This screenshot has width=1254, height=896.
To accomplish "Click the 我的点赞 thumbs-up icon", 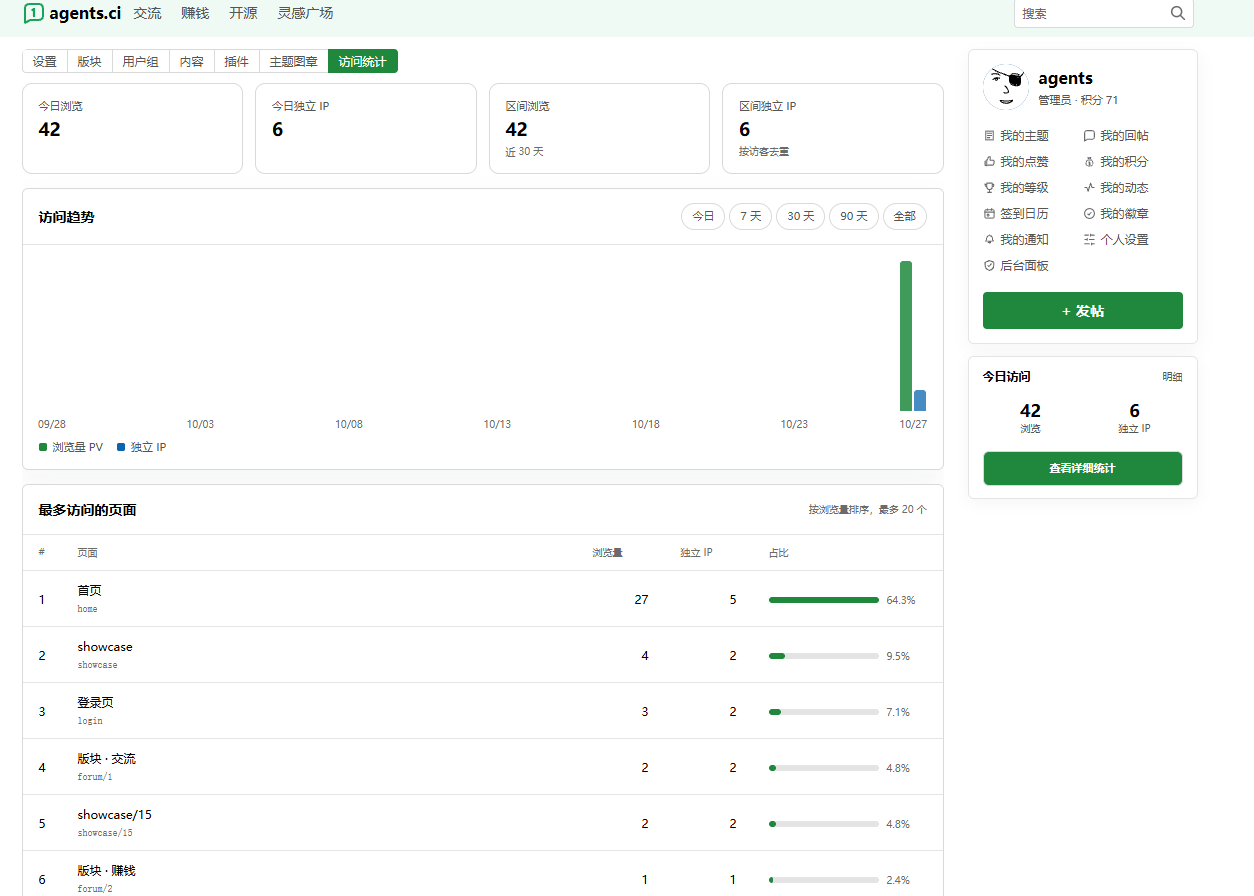I will [x=990, y=162].
